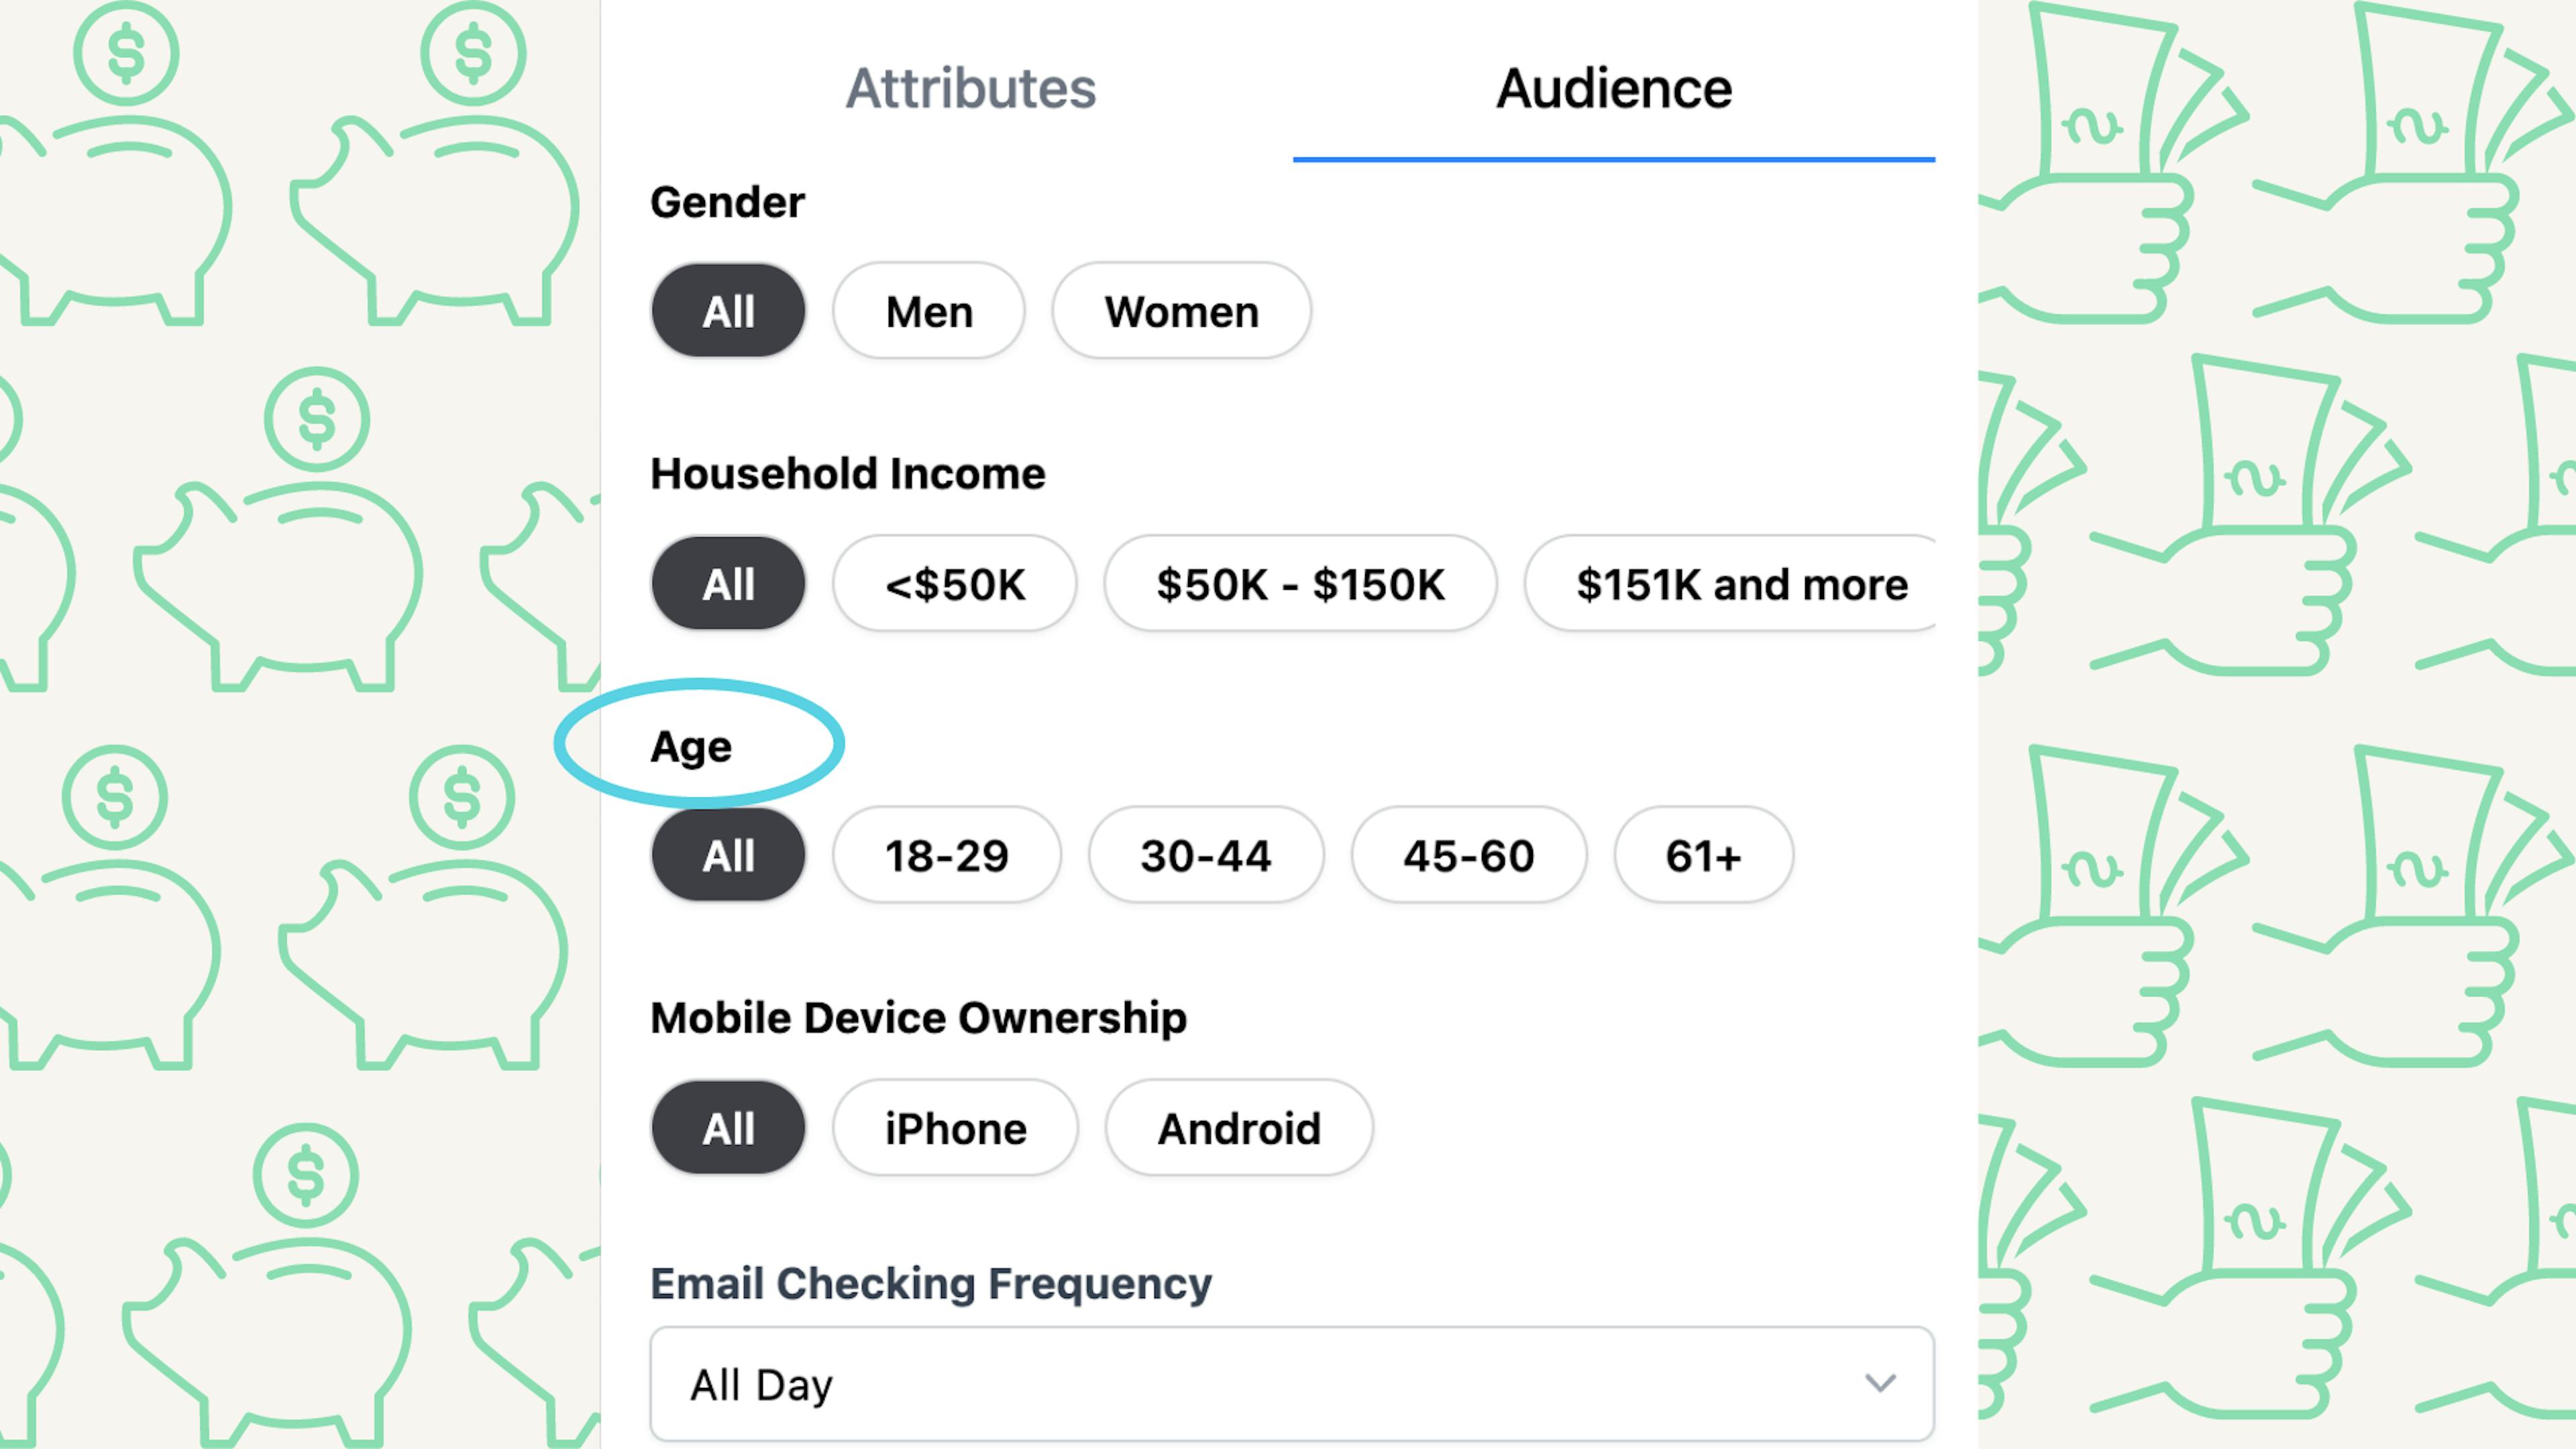The height and width of the screenshot is (1449, 2576).
Task: Filter audience by iPhone ownership
Action: (x=955, y=1127)
